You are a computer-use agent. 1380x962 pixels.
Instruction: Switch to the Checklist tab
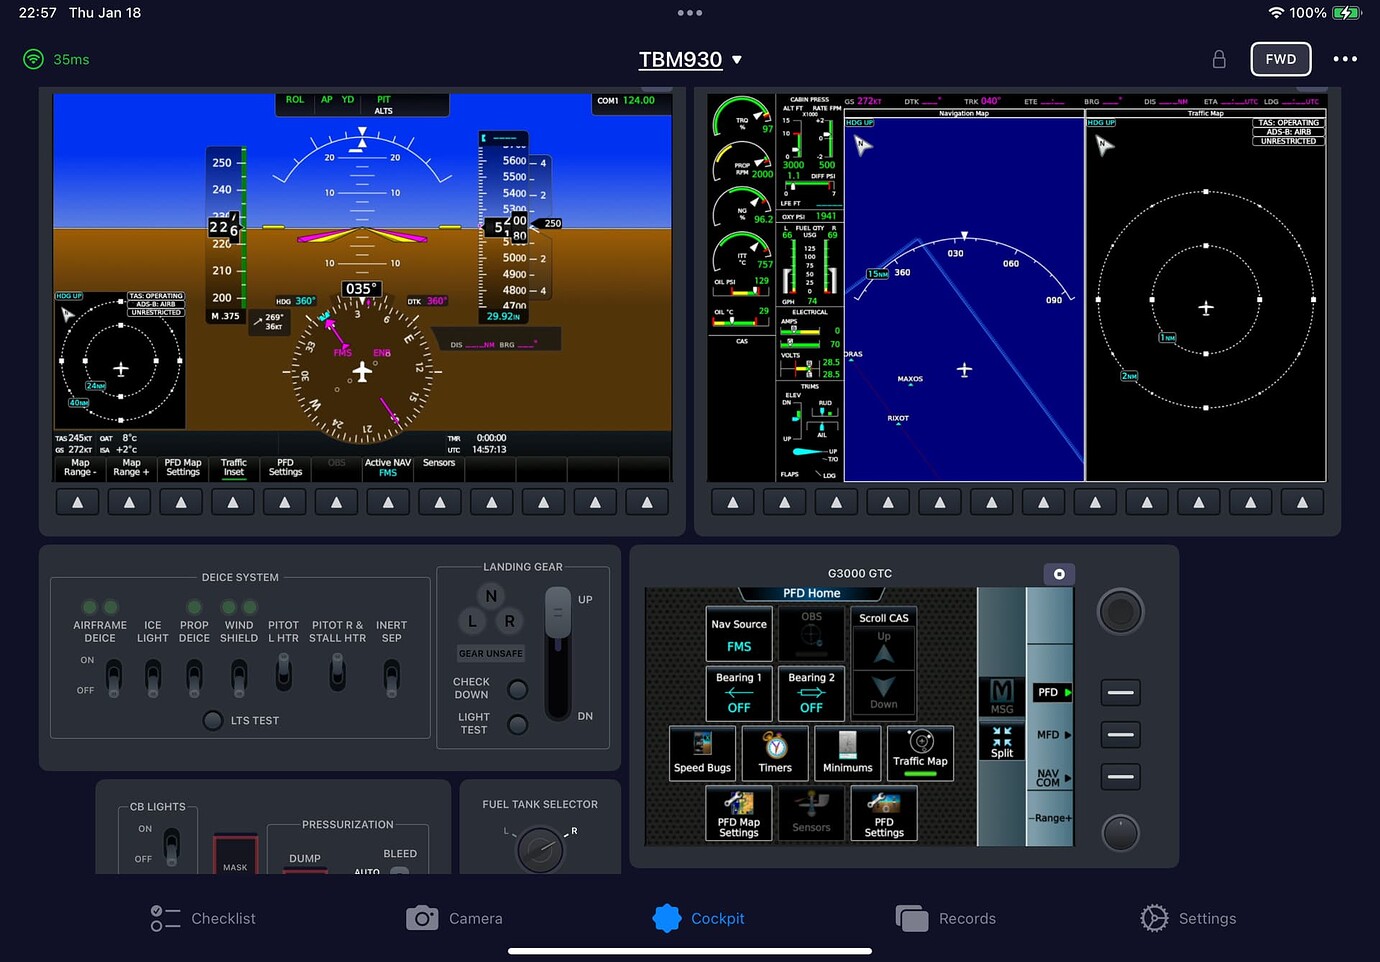(x=202, y=918)
